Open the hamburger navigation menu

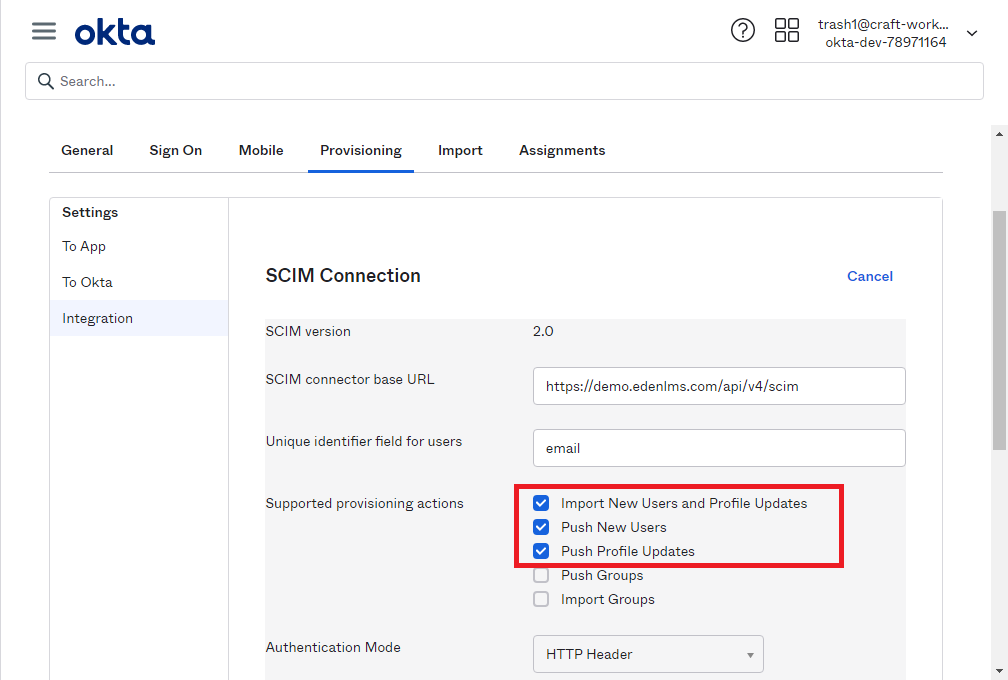click(44, 31)
